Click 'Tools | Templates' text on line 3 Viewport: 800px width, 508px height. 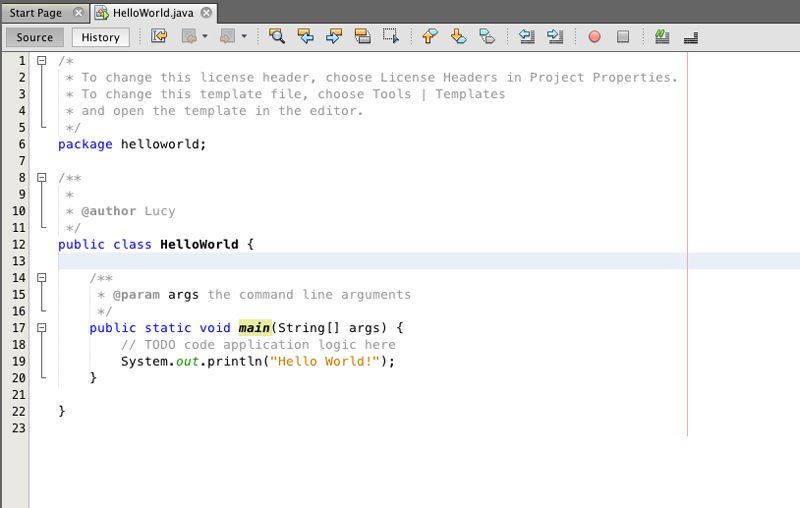point(439,94)
